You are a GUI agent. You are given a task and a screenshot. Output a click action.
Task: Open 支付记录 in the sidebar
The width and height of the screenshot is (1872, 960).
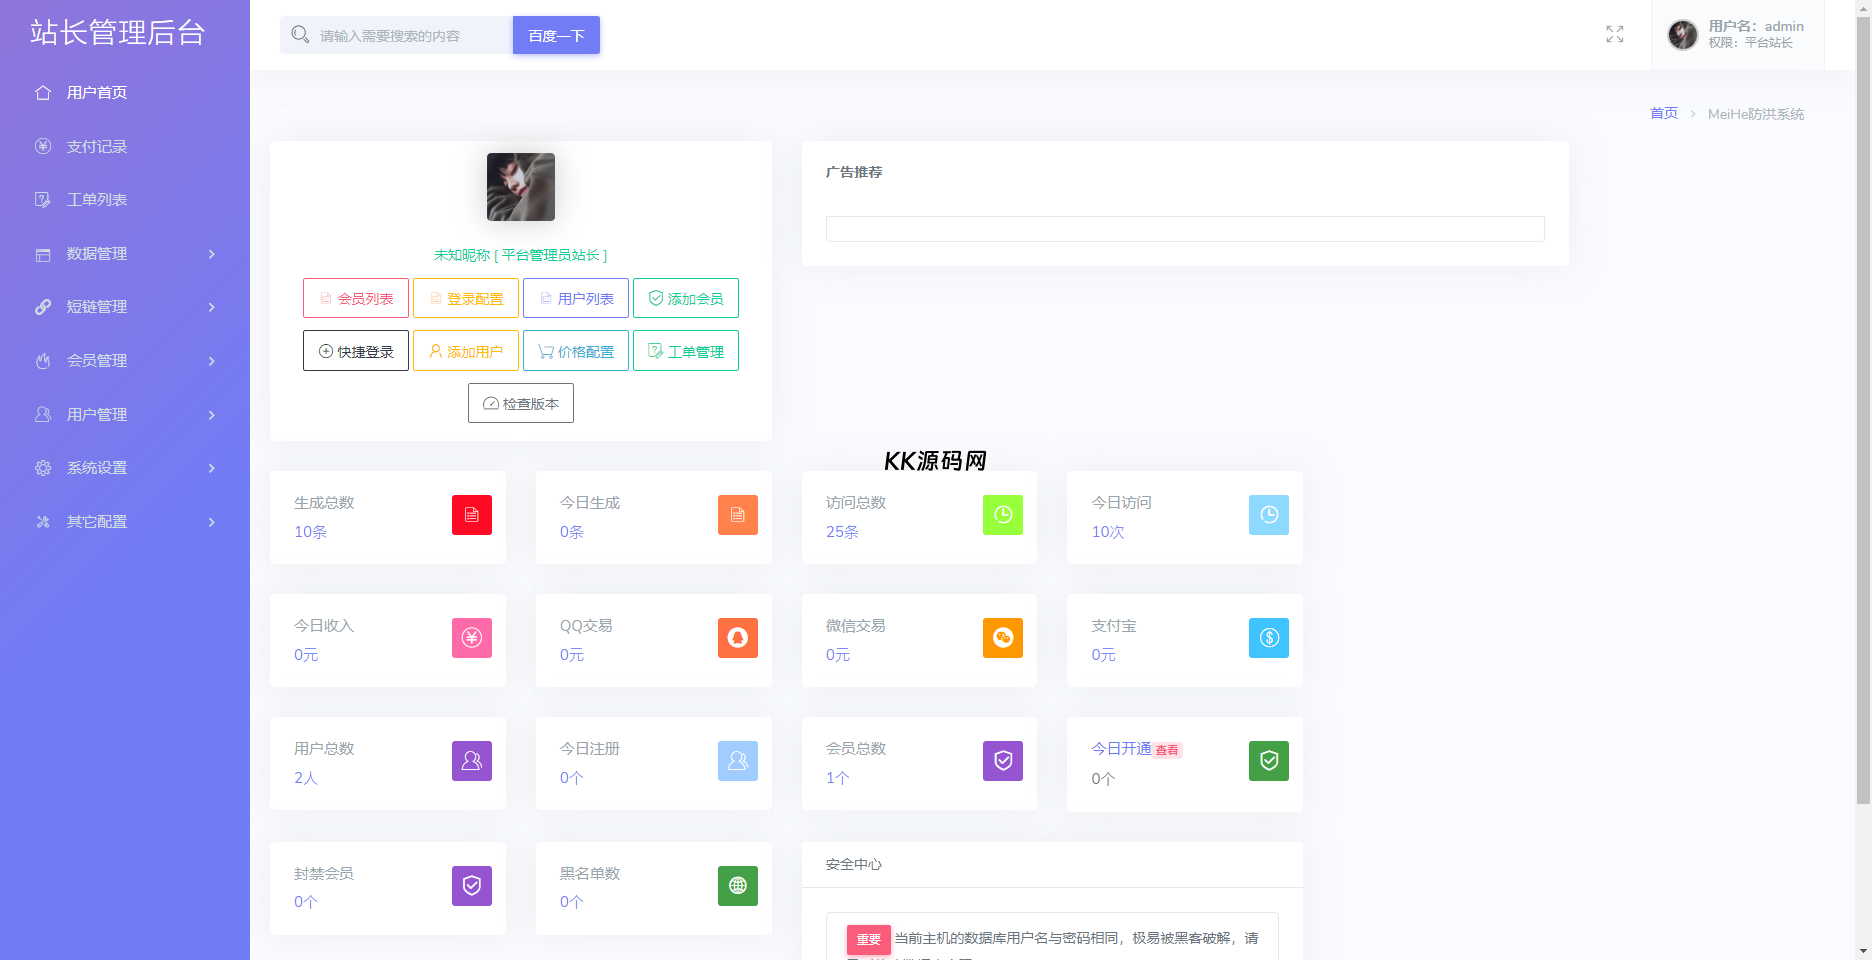[97, 147]
